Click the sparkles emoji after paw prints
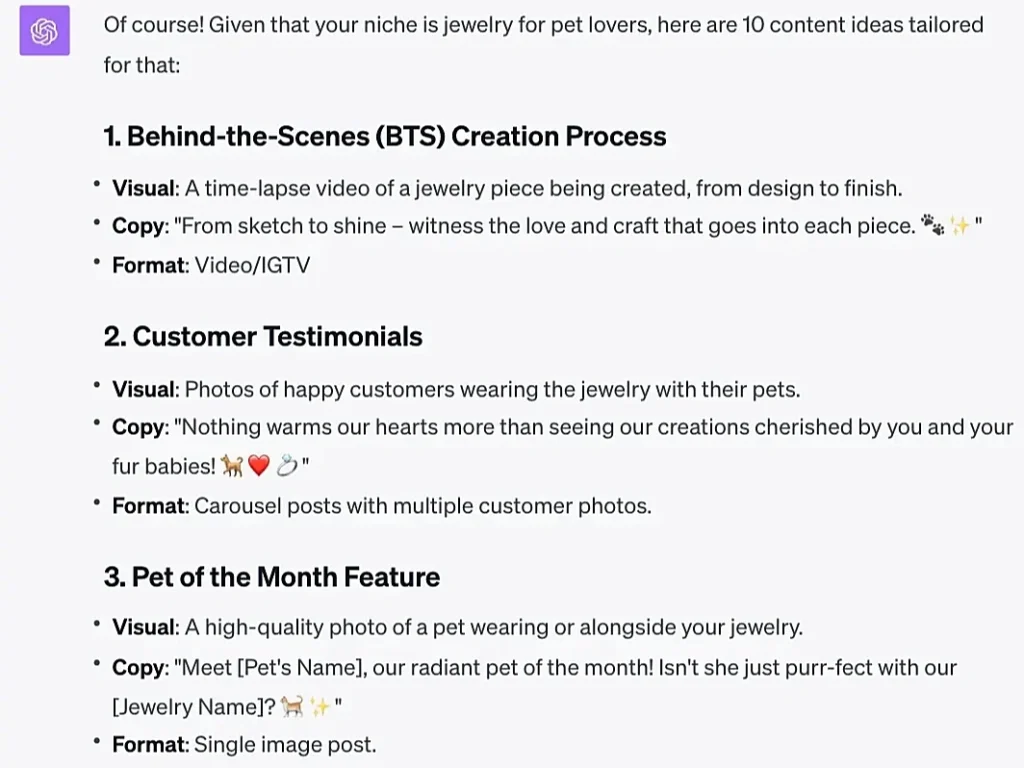Image resolution: width=1024 pixels, height=768 pixels. click(x=959, y=225)
